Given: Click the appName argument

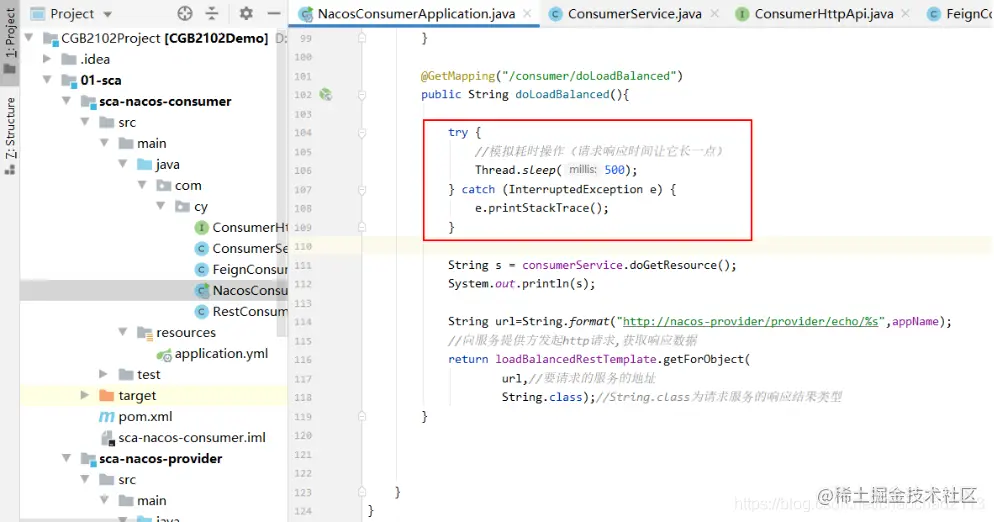Looking at the screenshot, I should [915, 321].
